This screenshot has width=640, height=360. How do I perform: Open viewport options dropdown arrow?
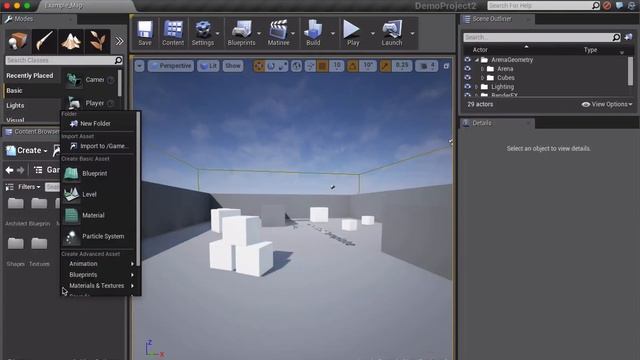click(139, 66)
